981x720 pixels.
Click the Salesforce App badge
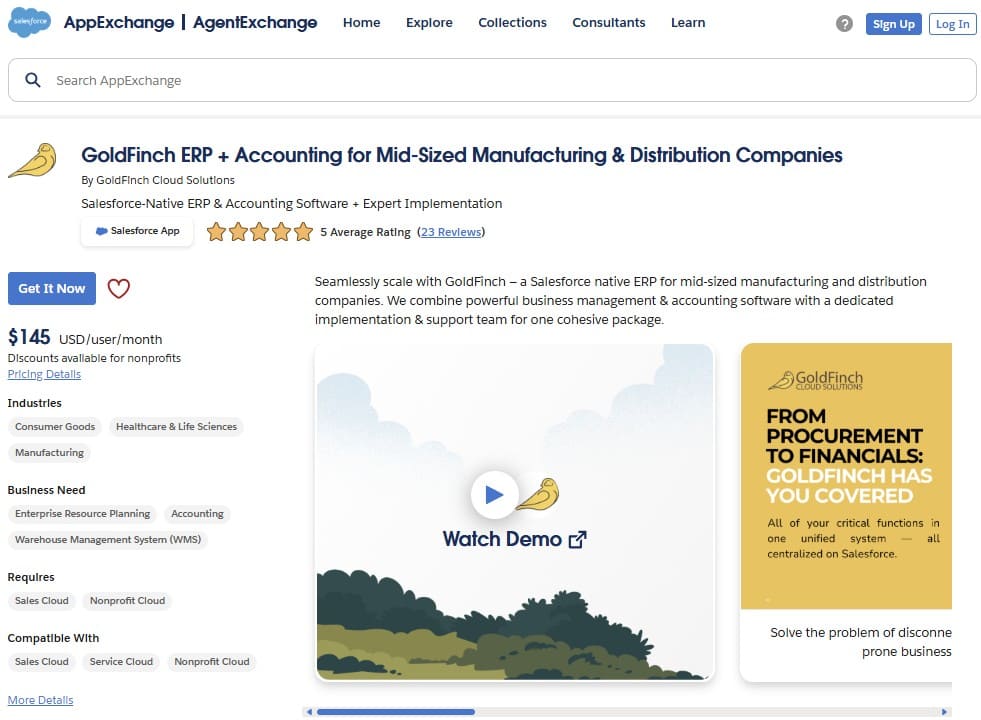pyautogui.click(x=137, y=231)
